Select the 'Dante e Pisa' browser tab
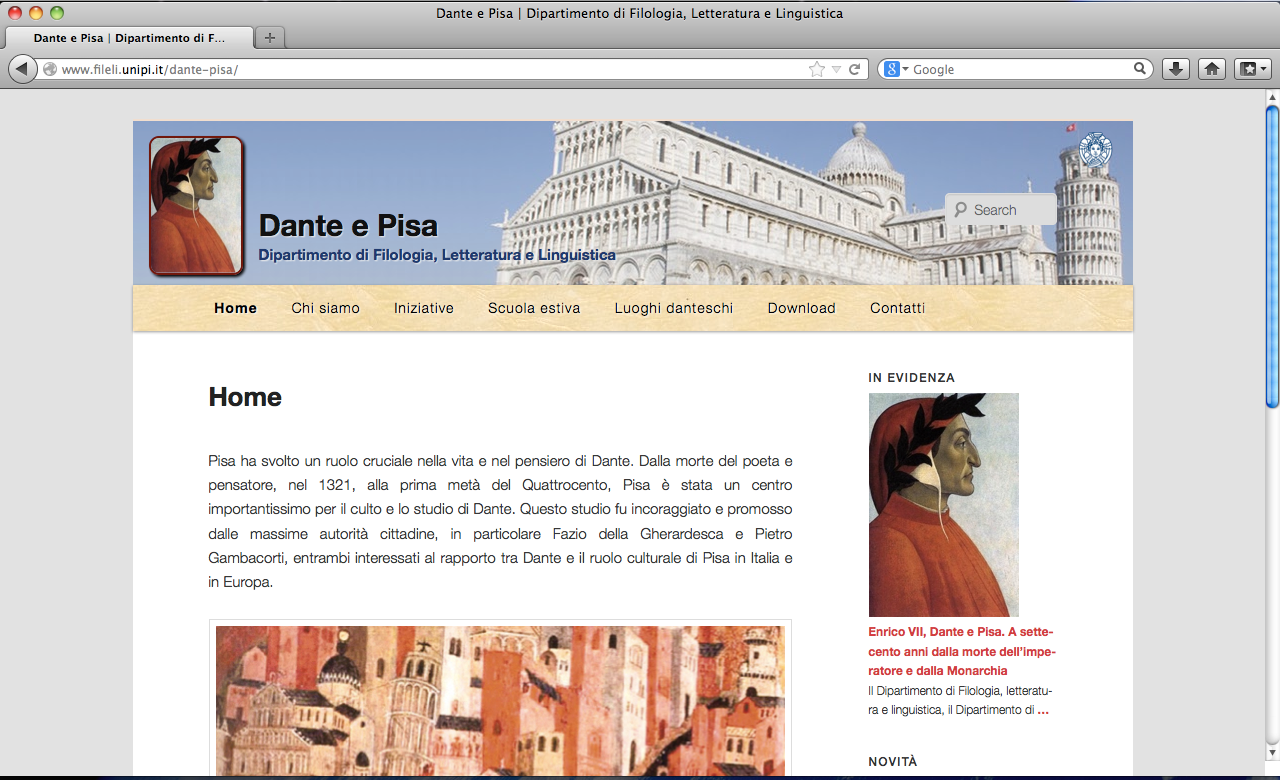1280x780 pixels. point(129,38)
